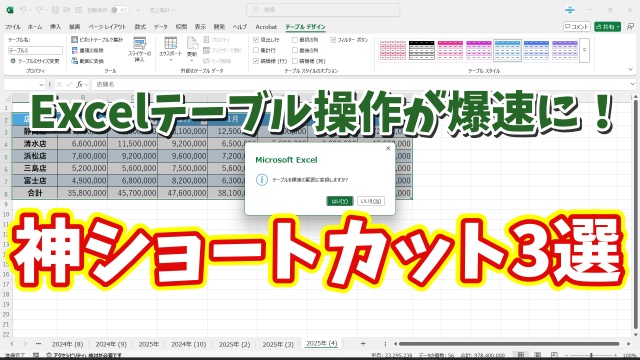Click the Undo arrow icon

tap(23, 10)
